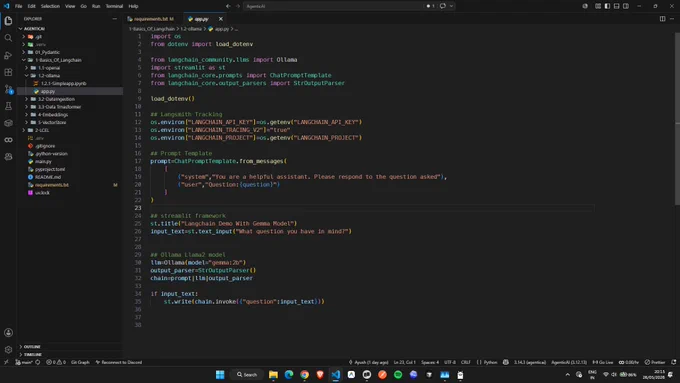This screenshot has width=680, height=383.
Task: Open the Extensions view
Action: (8, 72)
